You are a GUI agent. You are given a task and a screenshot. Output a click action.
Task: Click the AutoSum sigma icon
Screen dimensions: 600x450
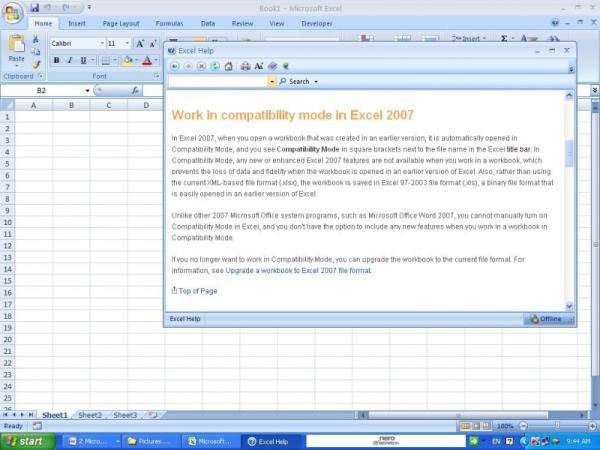tap(504, 38)
